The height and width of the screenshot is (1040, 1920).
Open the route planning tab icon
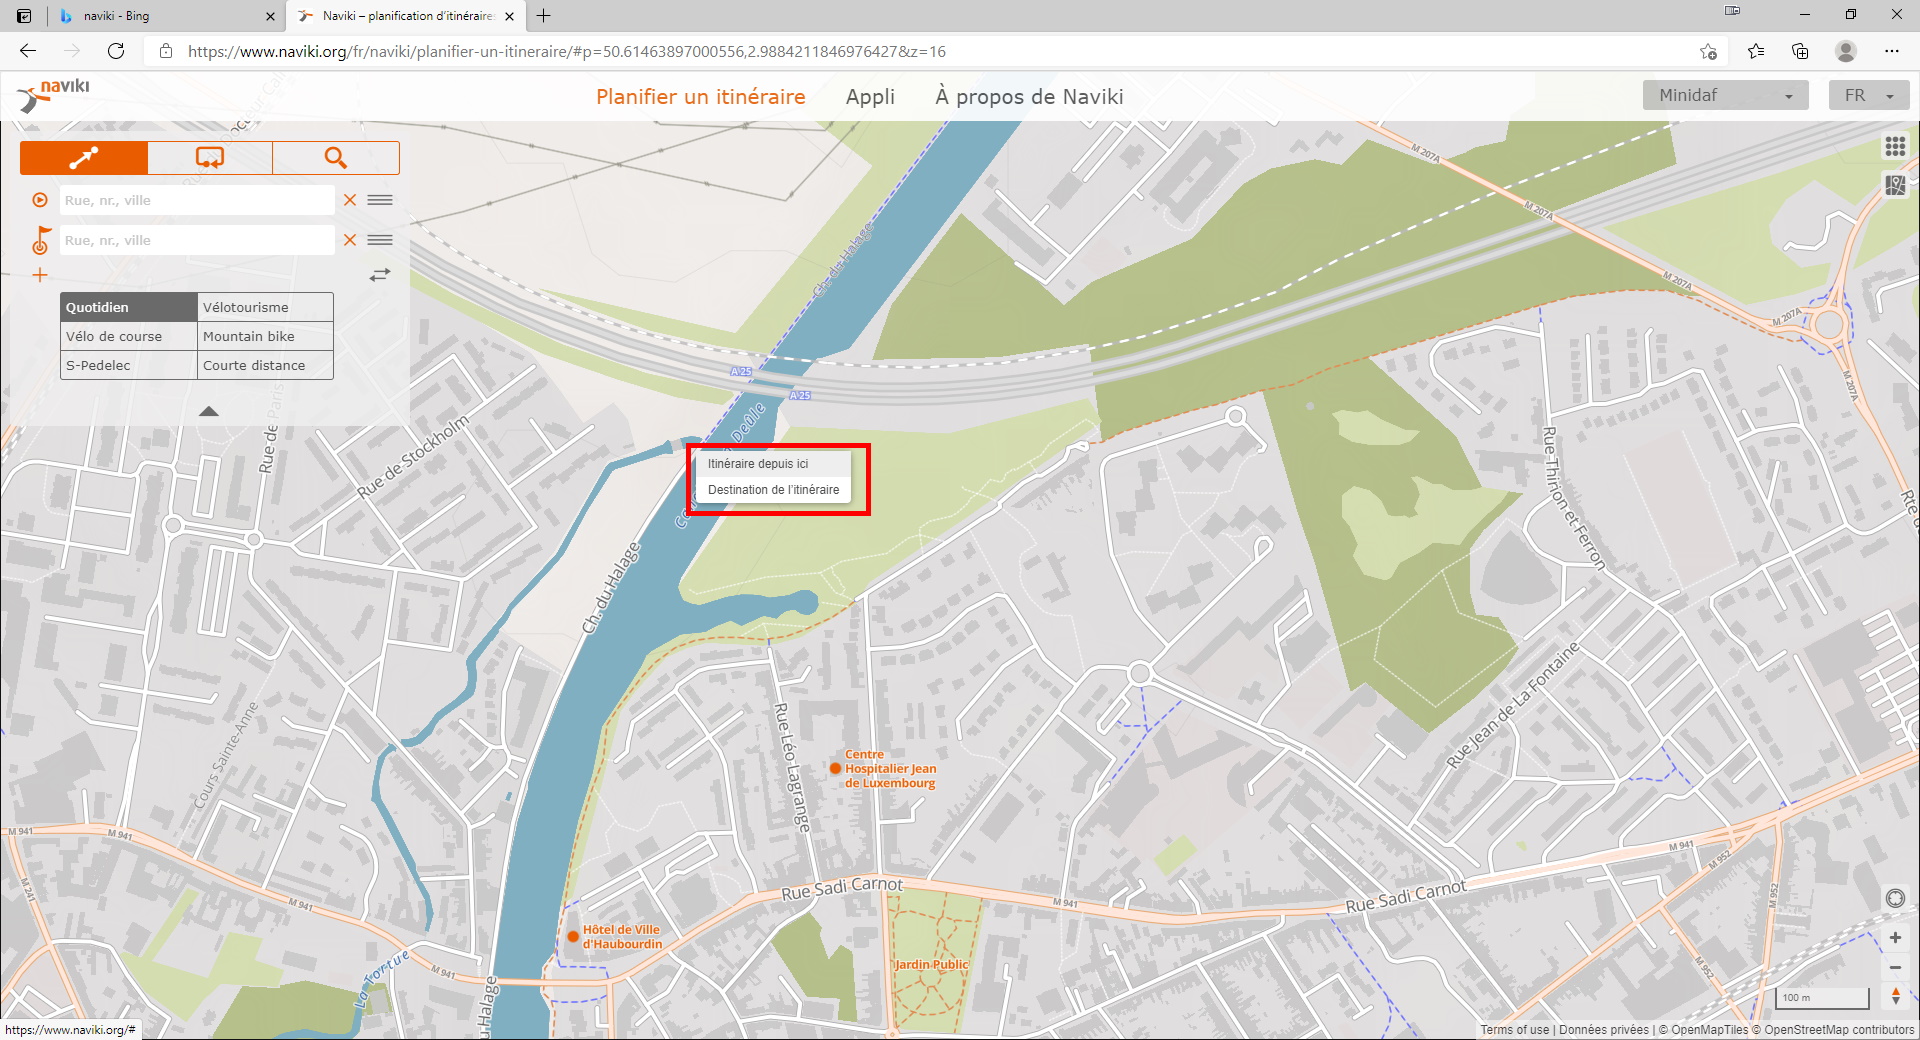click(x=84, y=158)
